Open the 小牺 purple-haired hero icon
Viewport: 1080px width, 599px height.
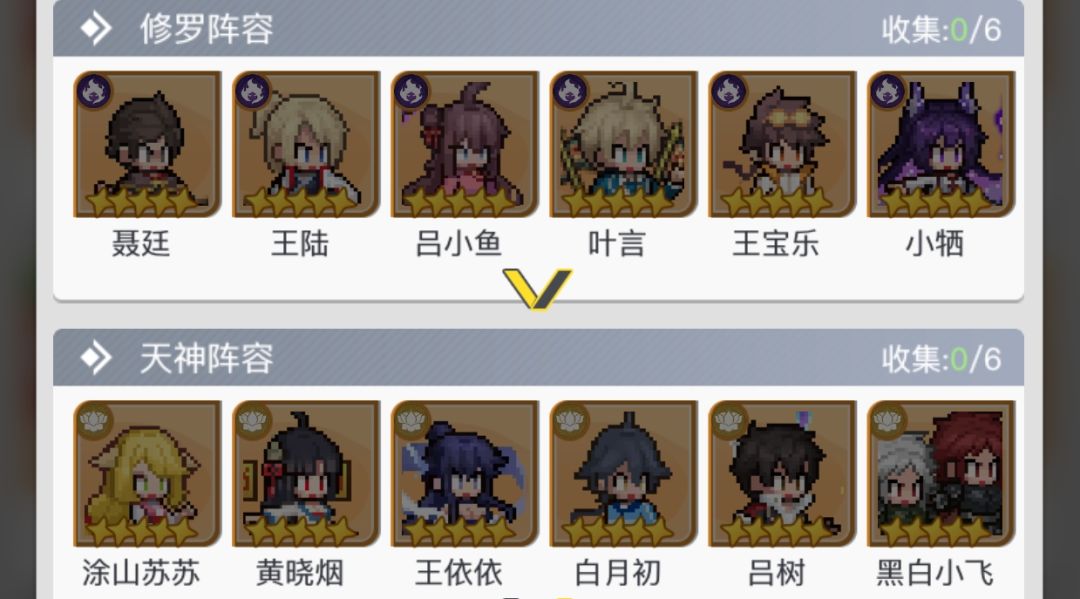coord(941,144)
